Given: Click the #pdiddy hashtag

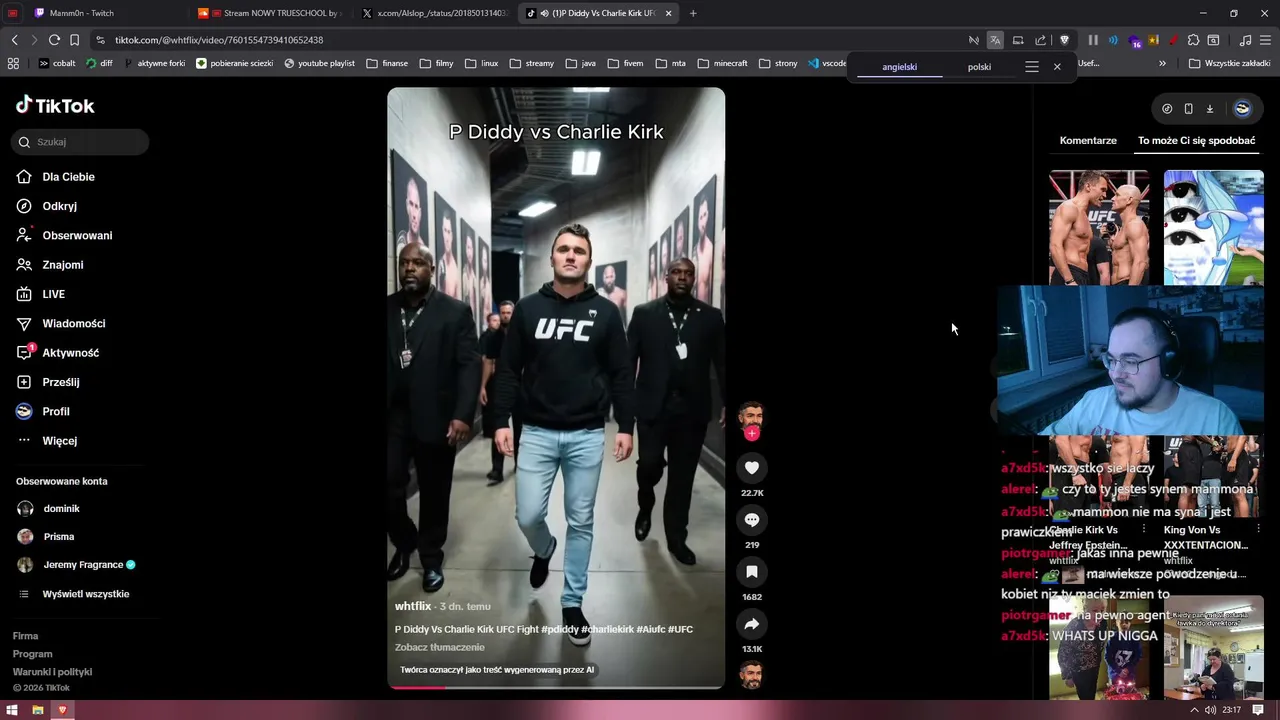Looking at the screenshot, I should [559, 629].
